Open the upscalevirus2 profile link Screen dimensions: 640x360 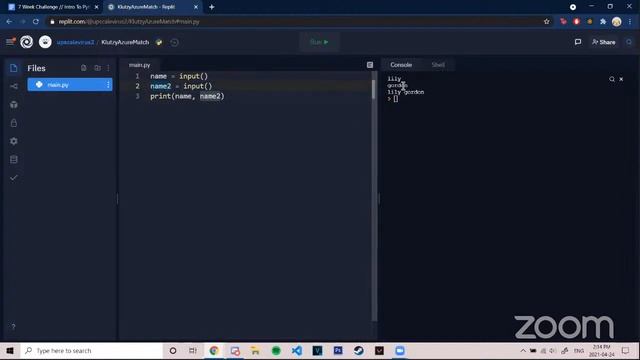75,42
